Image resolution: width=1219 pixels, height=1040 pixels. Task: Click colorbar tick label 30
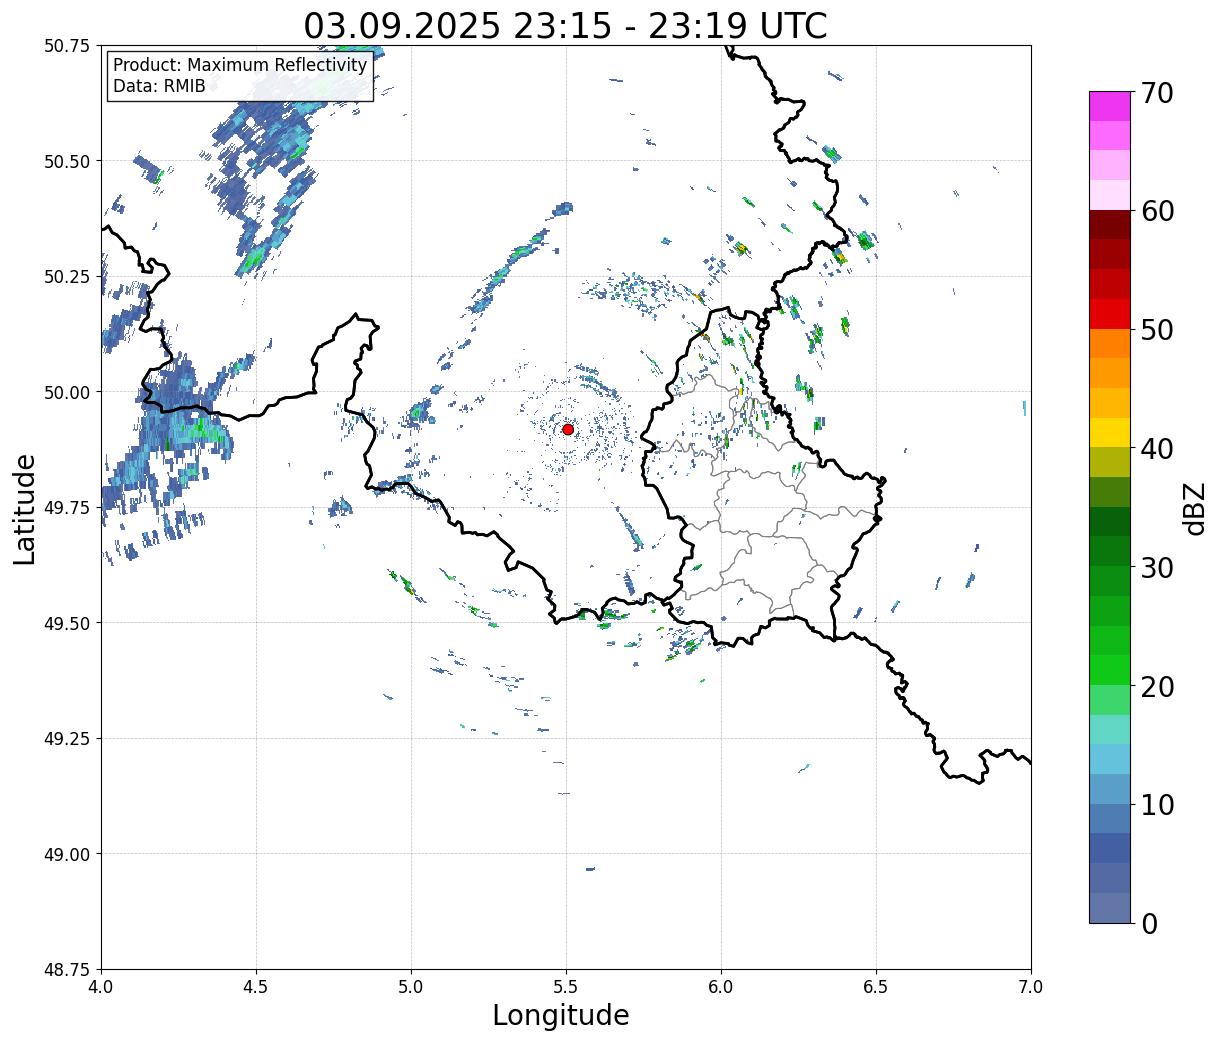point(1157,567)
